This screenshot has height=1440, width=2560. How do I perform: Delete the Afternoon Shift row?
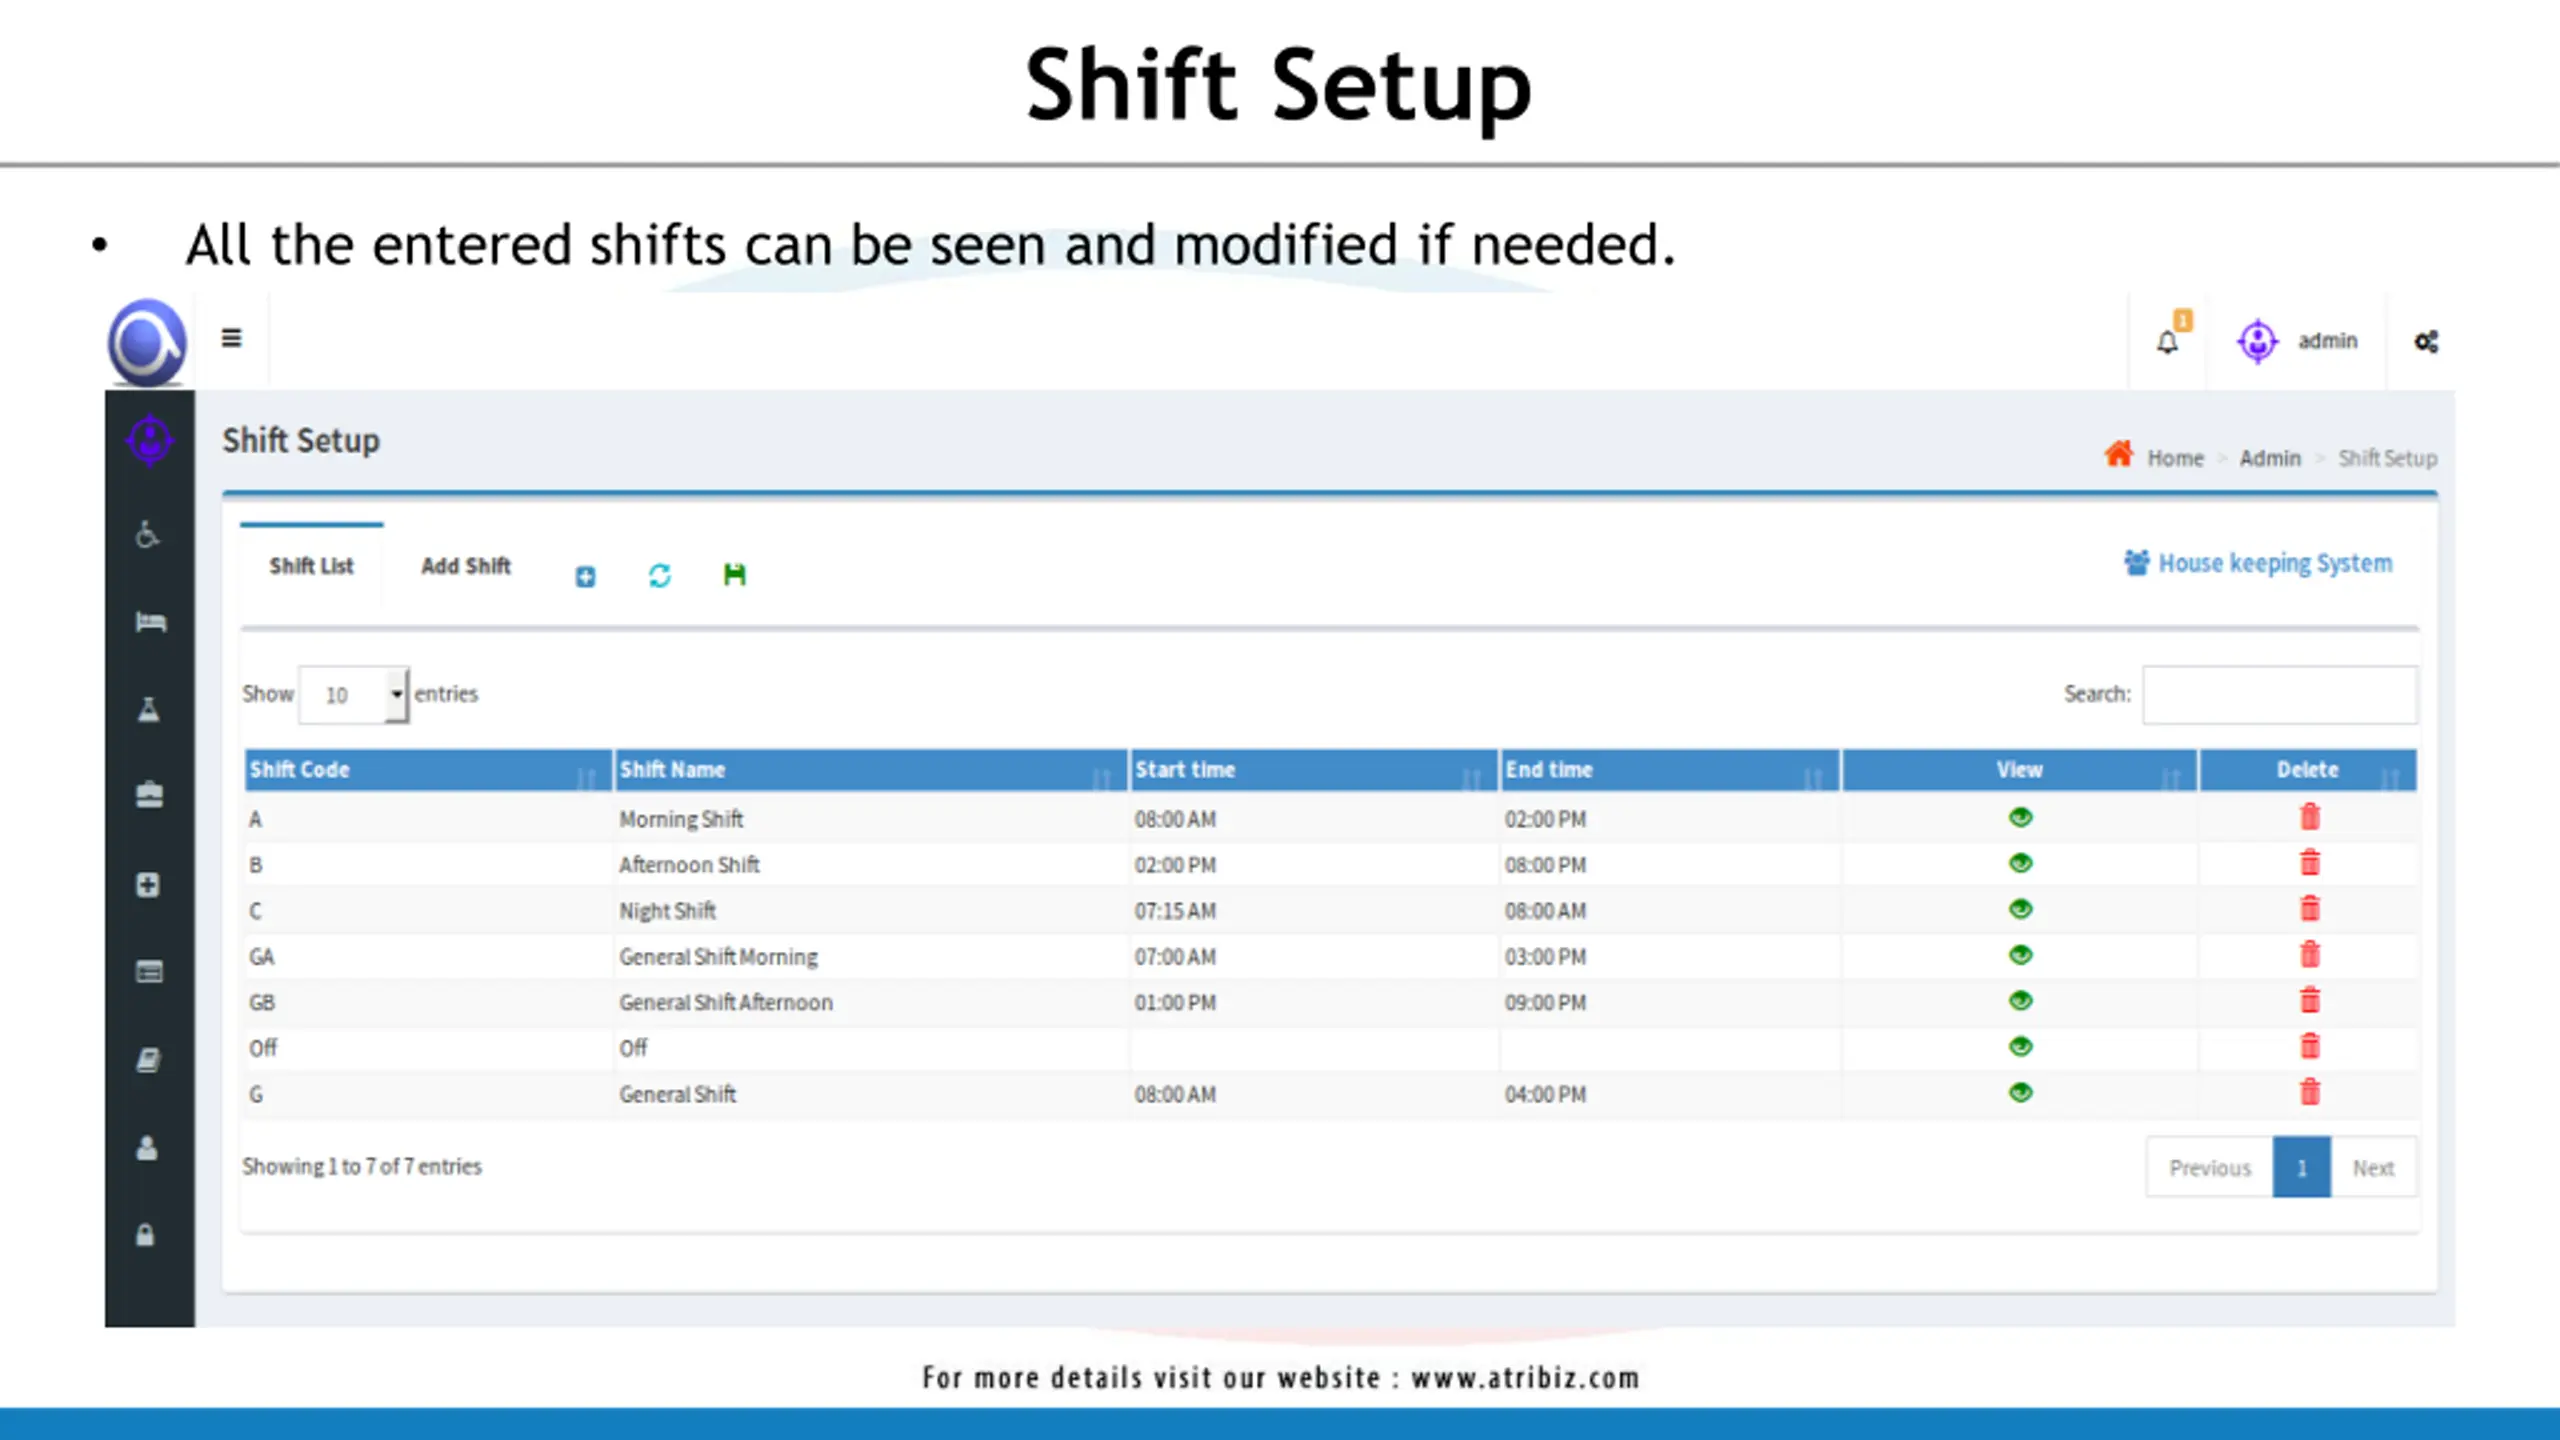pyautogui.click(x=2309, y=862)
